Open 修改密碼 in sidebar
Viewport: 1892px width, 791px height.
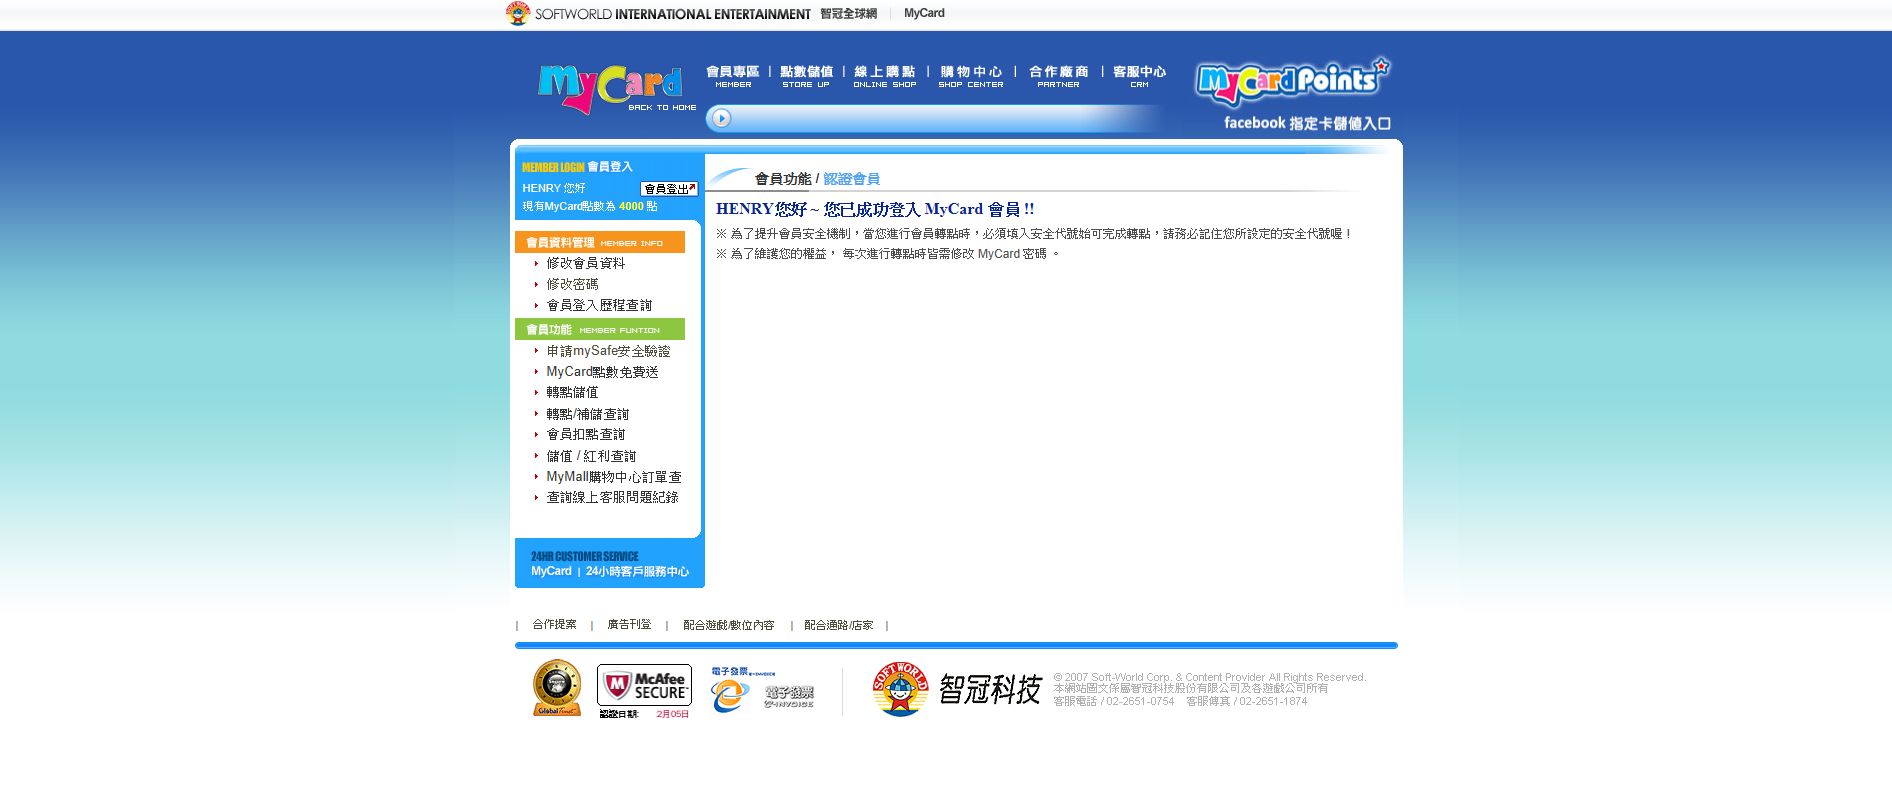[572, 284]
